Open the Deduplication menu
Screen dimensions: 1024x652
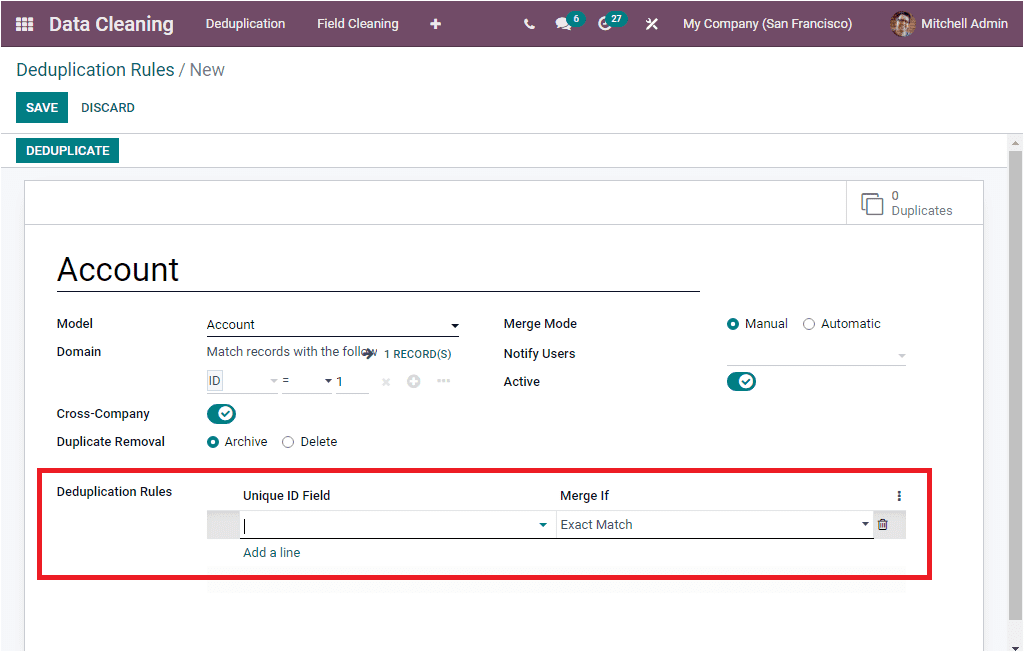246,24
